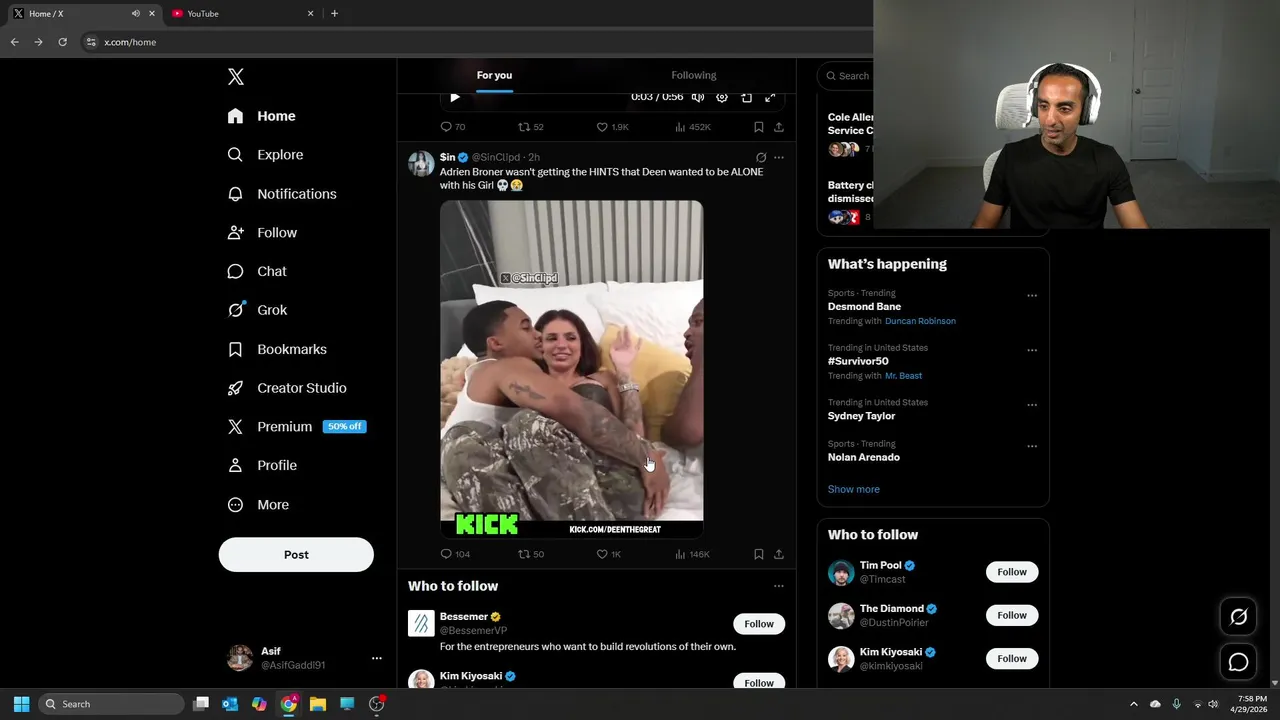Open Notifications from the sidebar
Image resolution: width=1280 pixels, height=720 pixels.
[x=282, y=194]
